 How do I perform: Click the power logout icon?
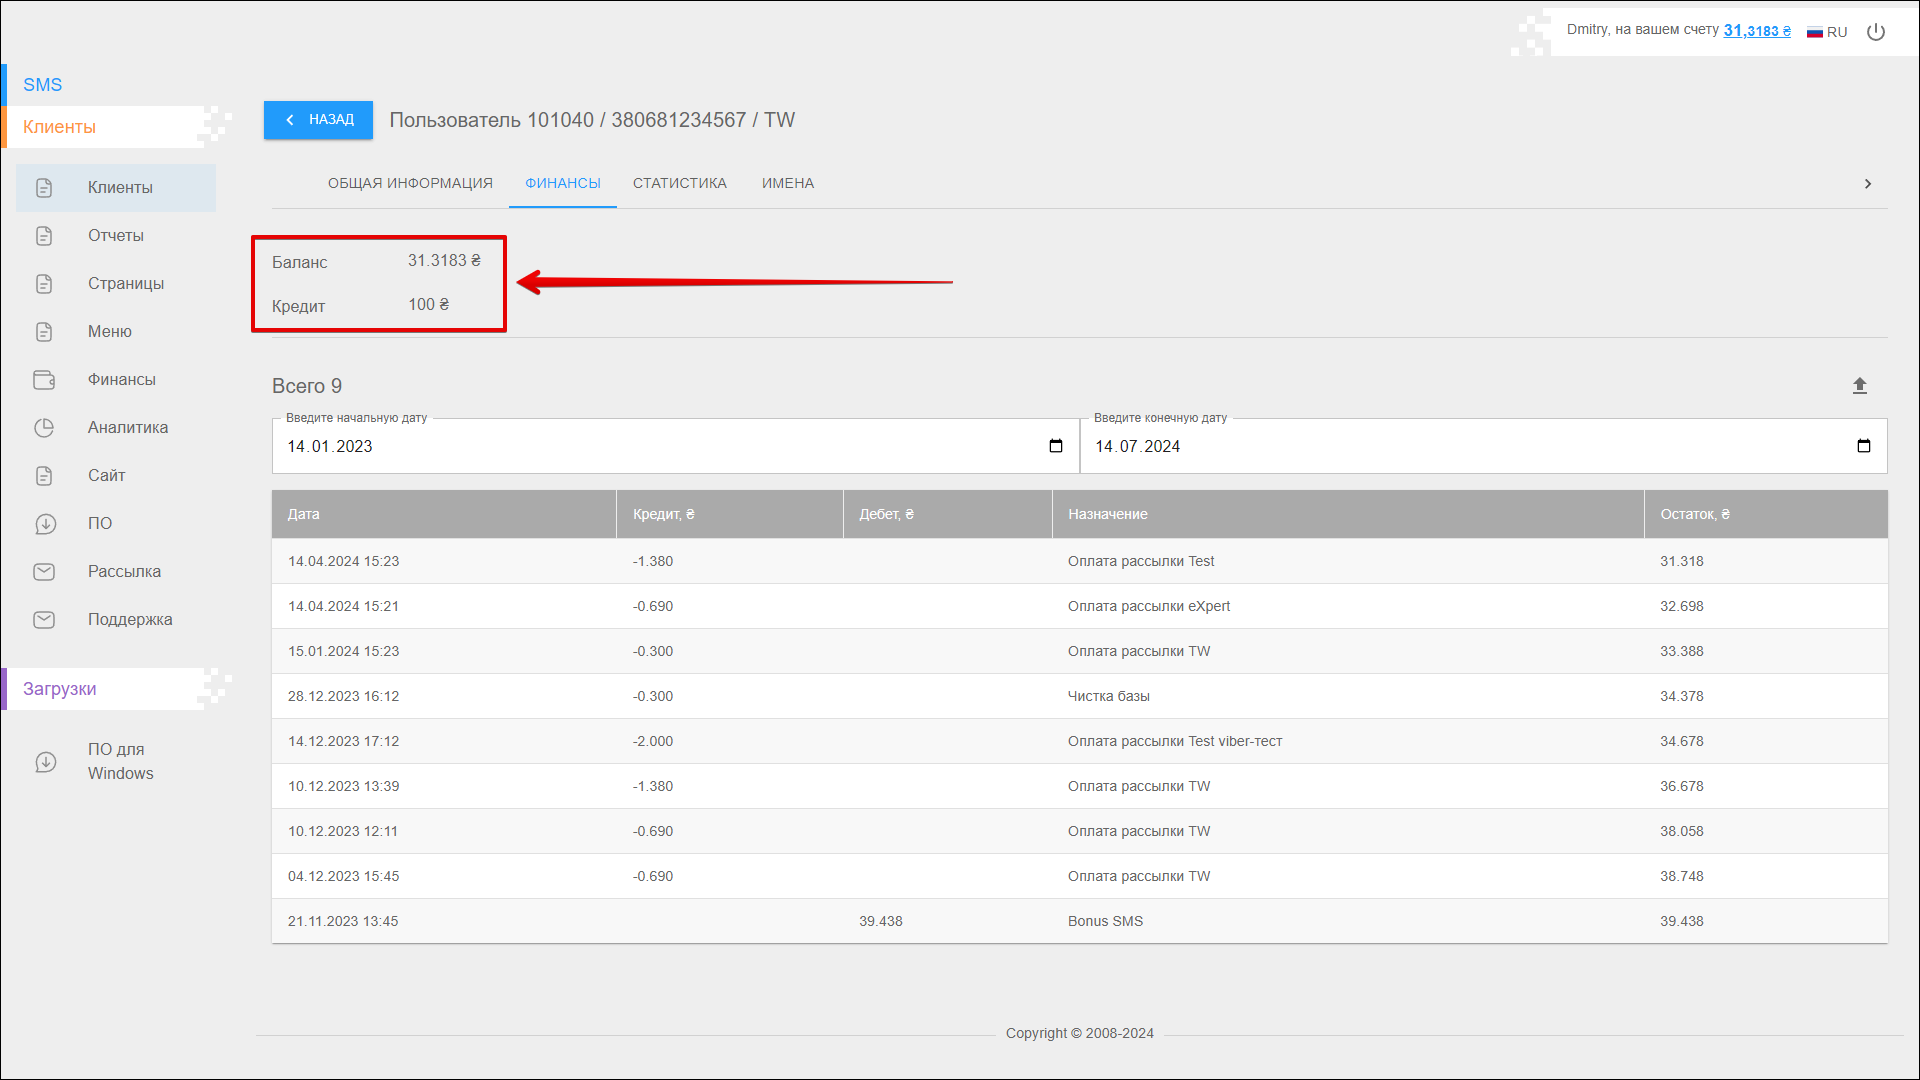1876,32
